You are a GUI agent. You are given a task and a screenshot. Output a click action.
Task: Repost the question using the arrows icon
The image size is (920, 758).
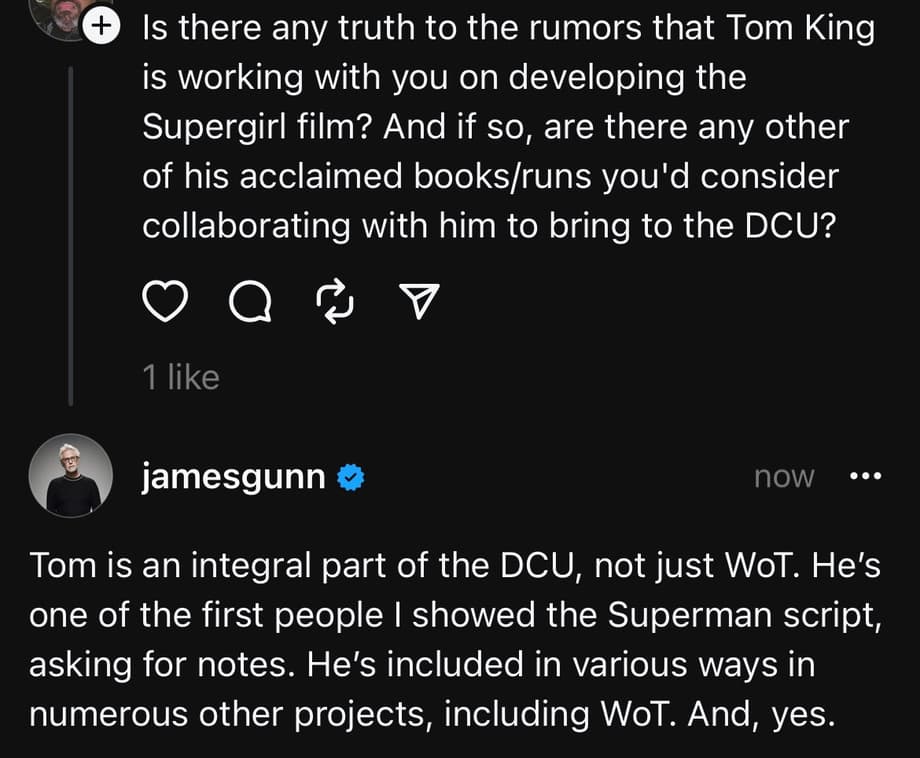pos(333,299)
